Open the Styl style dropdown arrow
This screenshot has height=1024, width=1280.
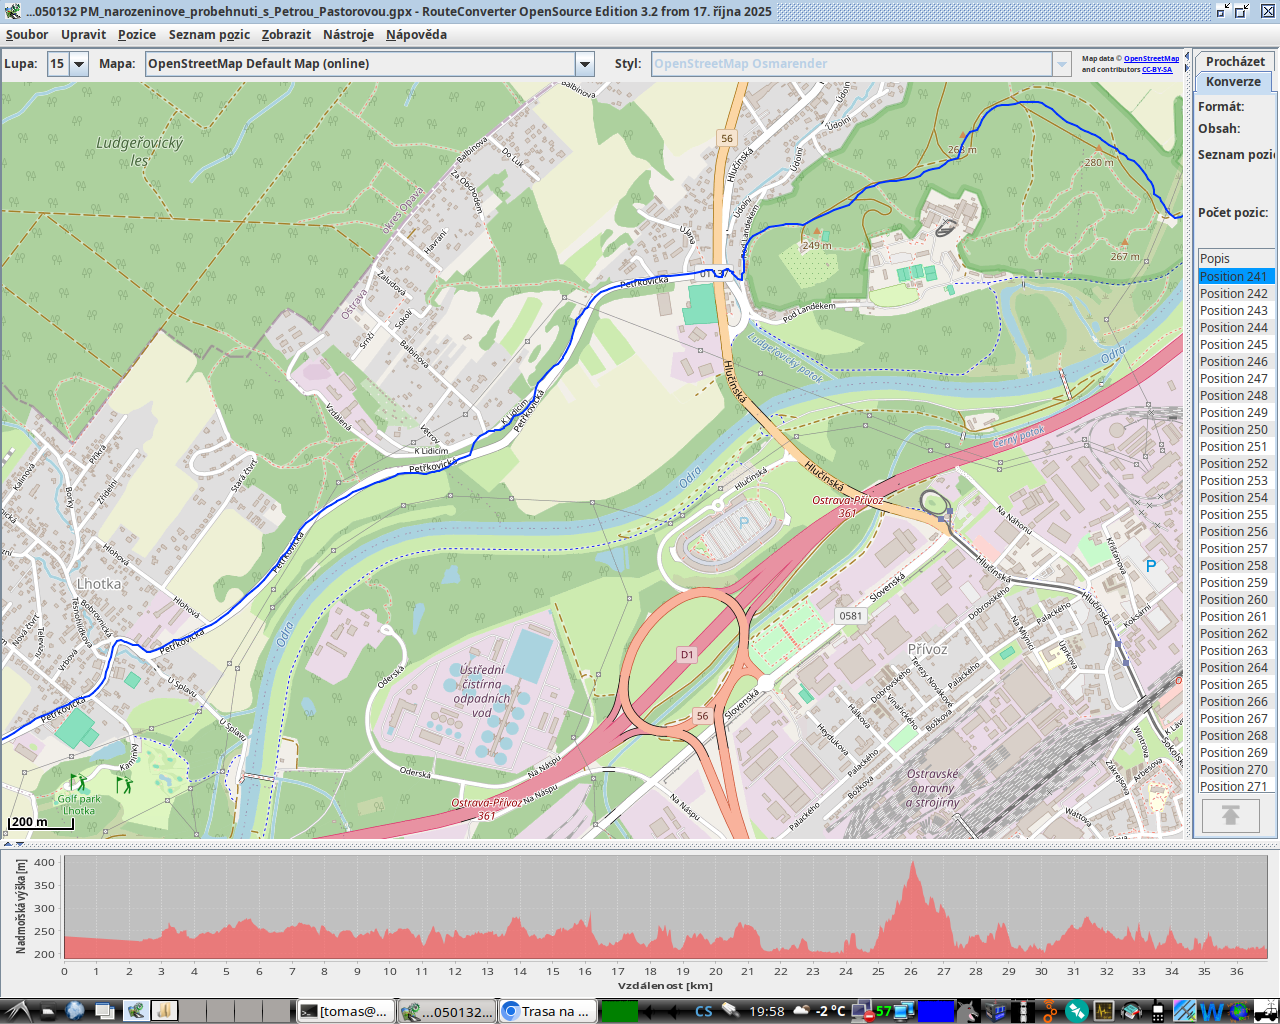point(1061,64)
